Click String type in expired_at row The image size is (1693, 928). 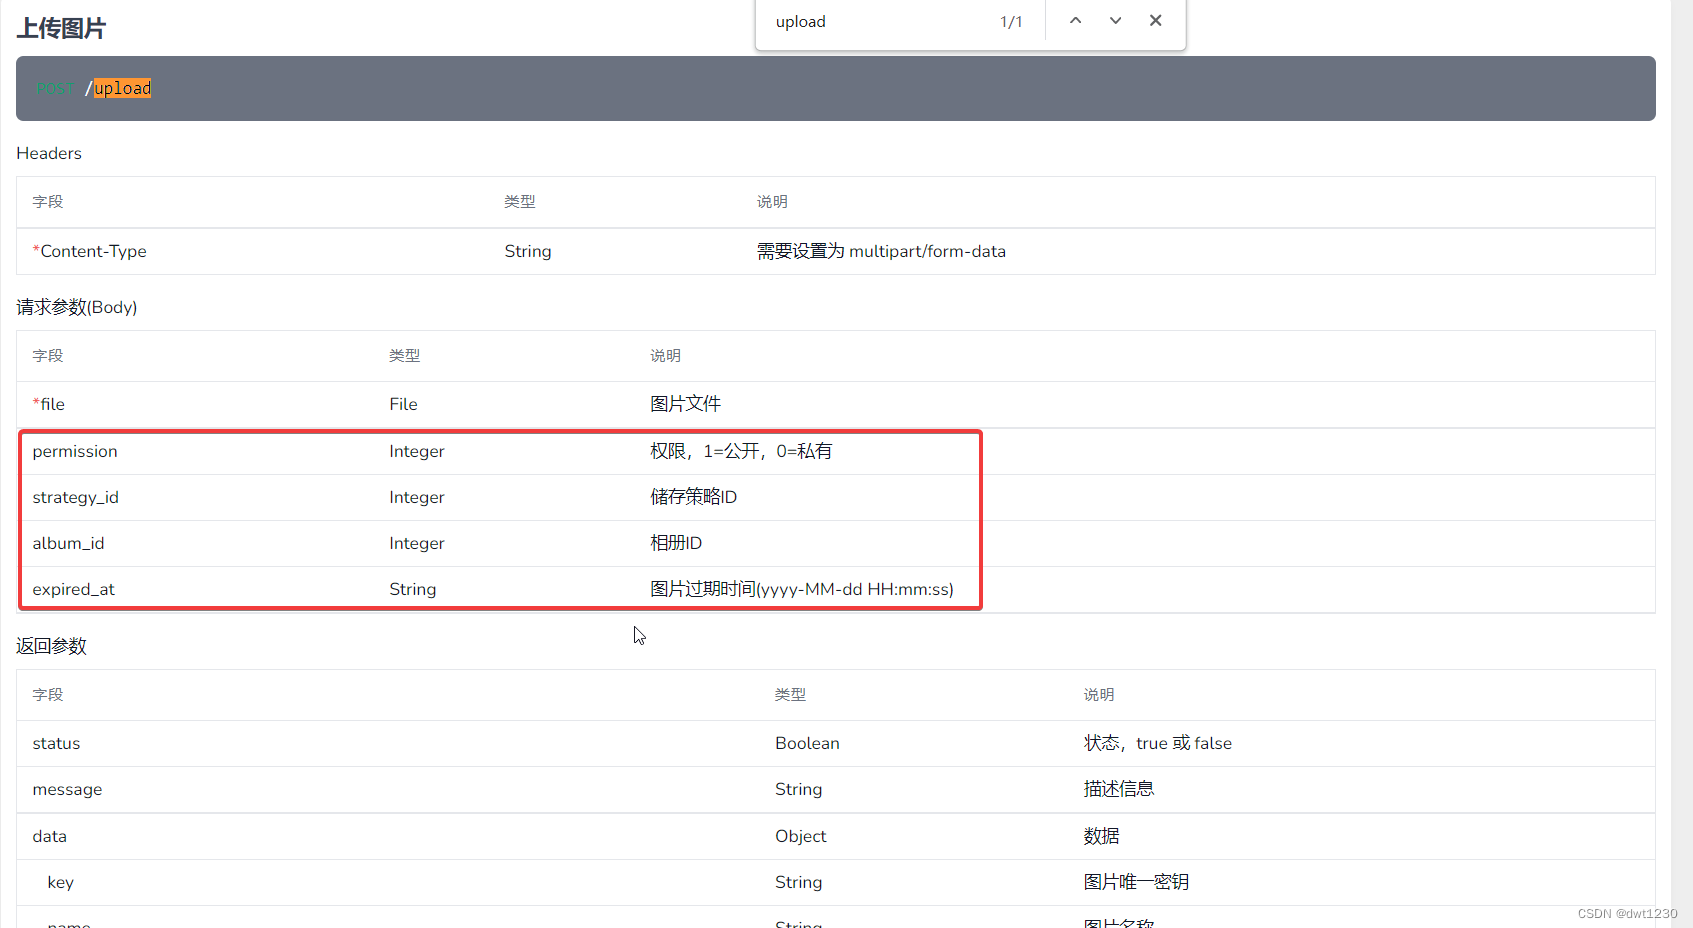pyautogui.click(x=413, y=589)
